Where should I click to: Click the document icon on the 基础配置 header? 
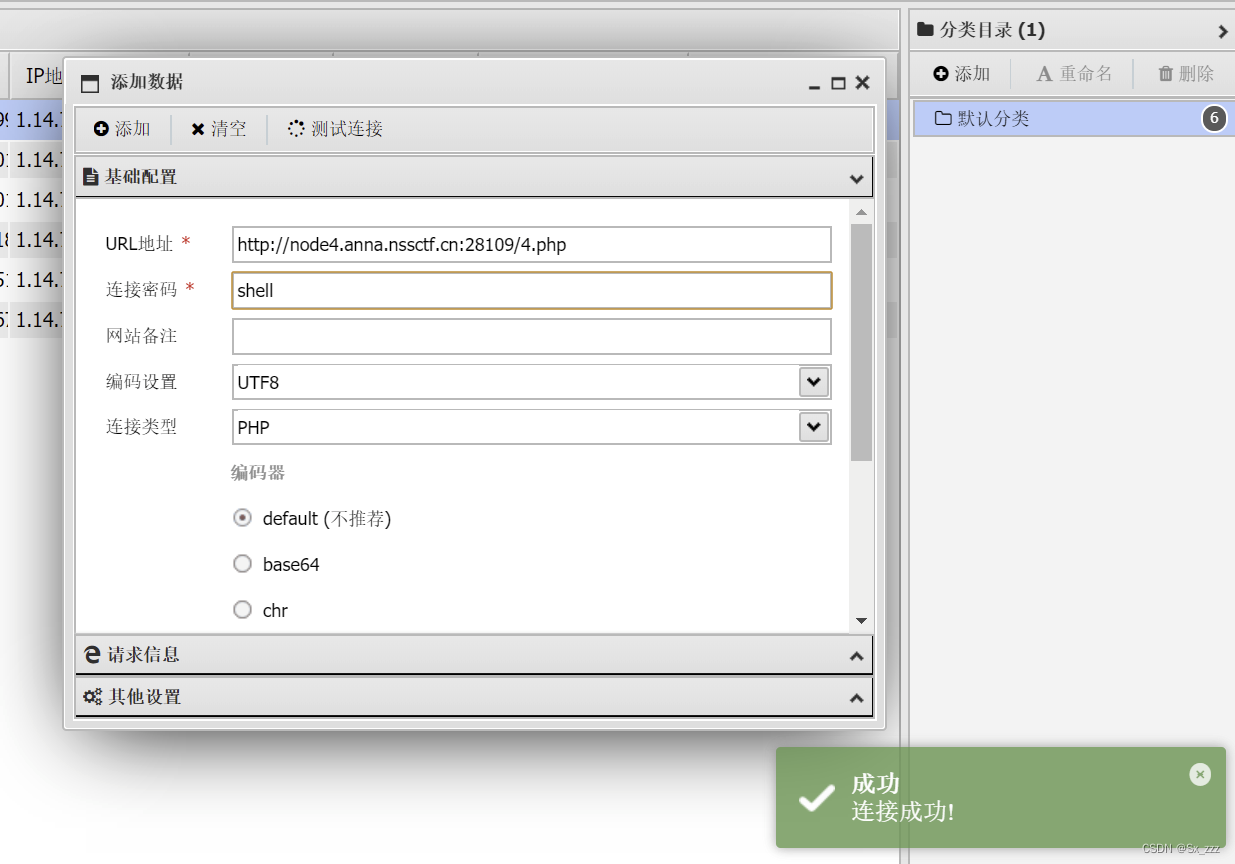(91, 176)
